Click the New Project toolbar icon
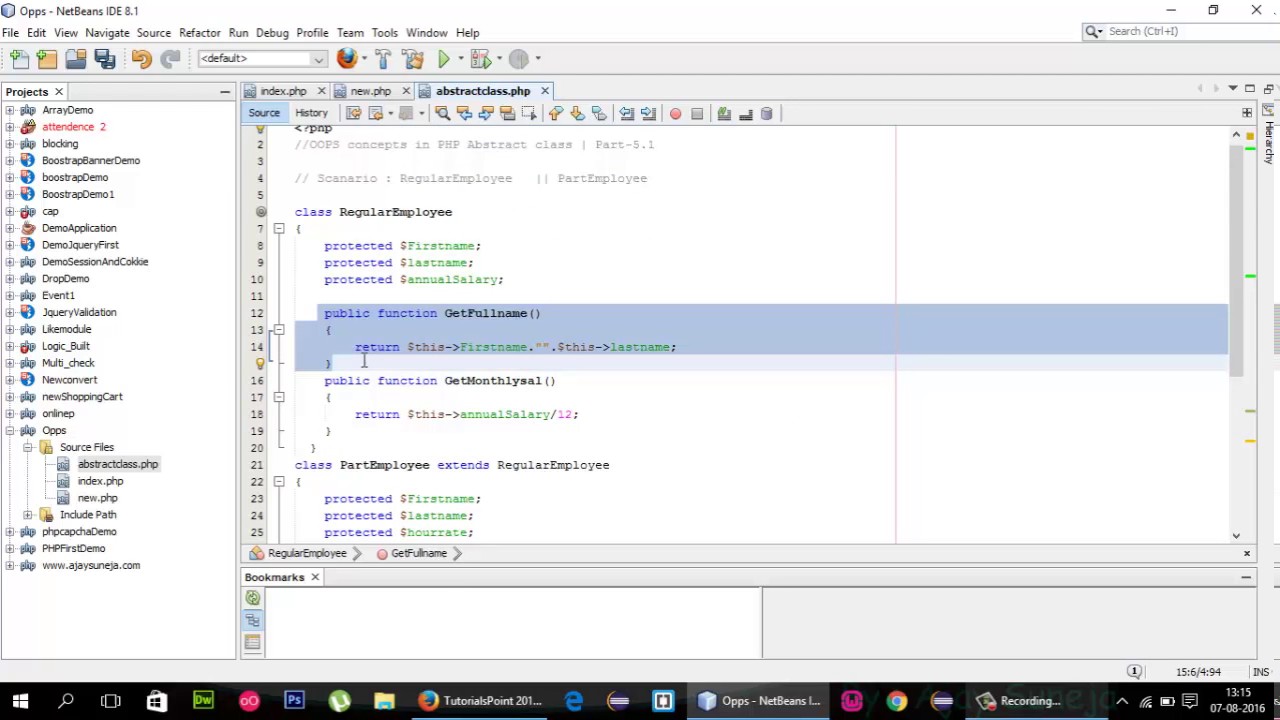 pos(47,59)
